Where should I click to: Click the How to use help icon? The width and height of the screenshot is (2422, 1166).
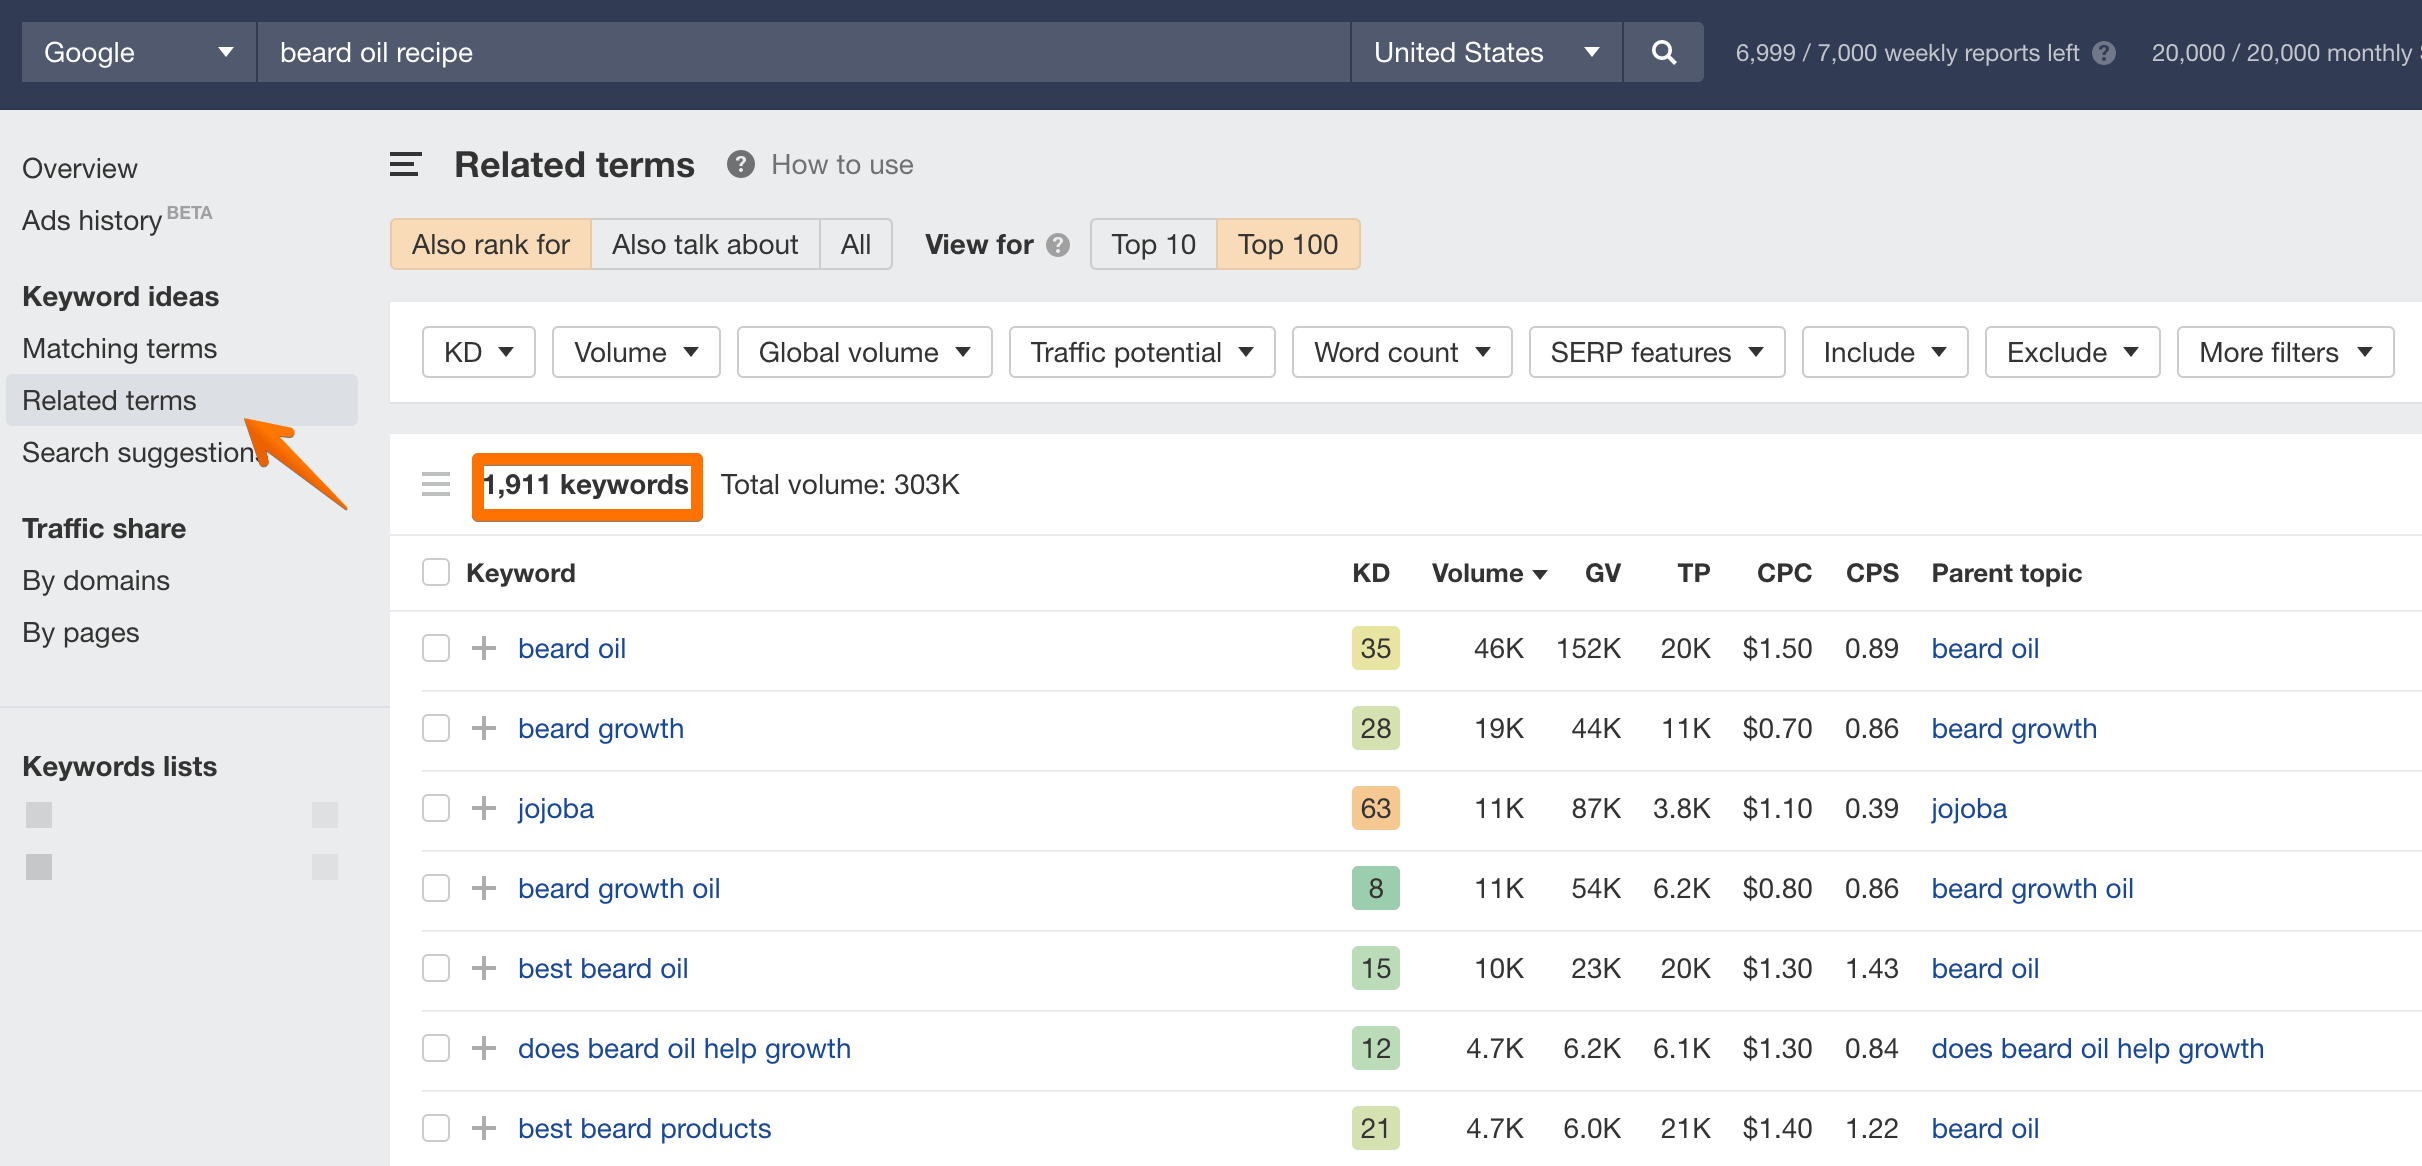point(740,164)
